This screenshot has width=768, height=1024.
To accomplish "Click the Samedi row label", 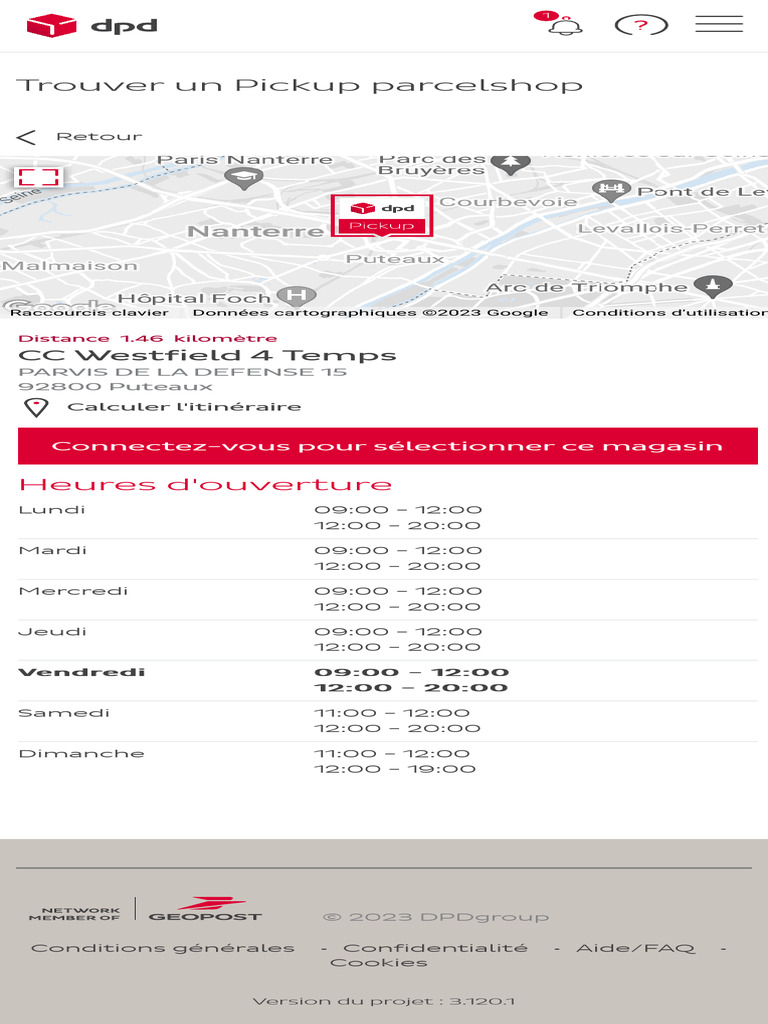I will 64,712.
